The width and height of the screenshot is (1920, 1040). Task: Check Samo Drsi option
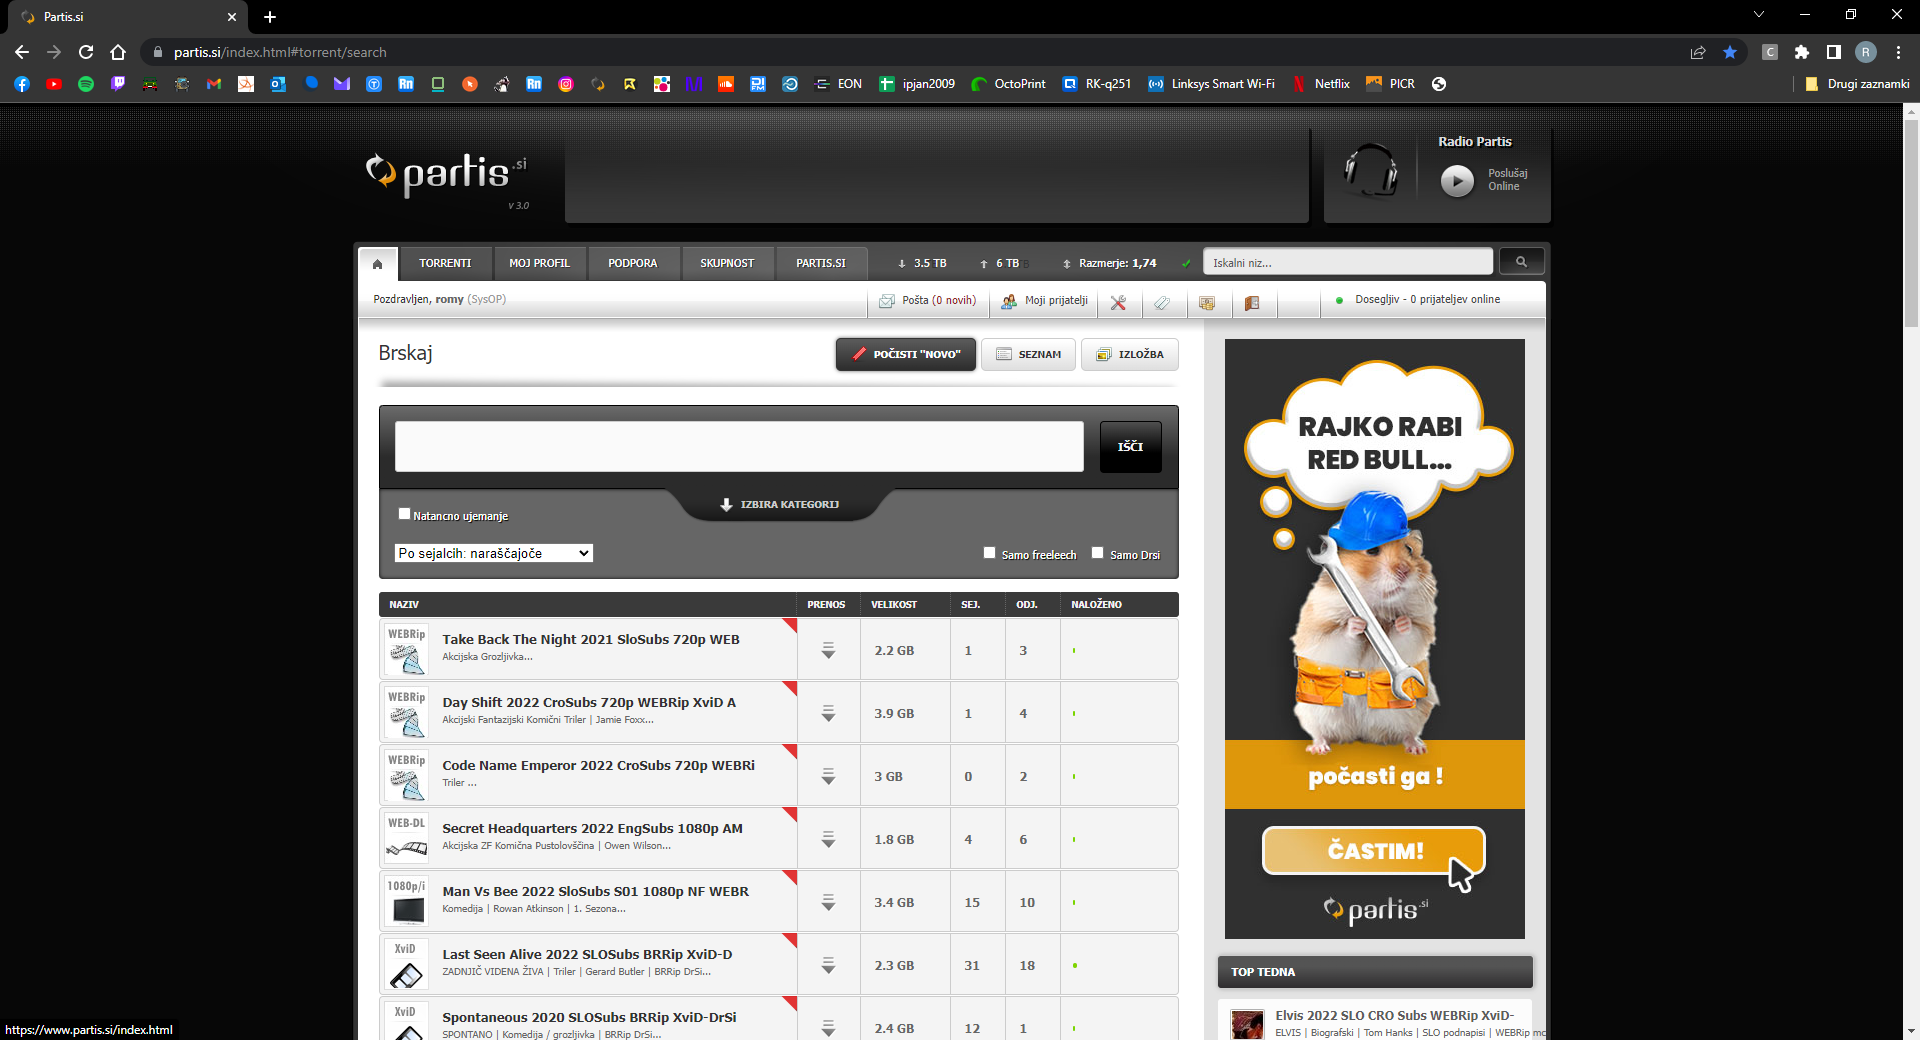[1098, 553]
